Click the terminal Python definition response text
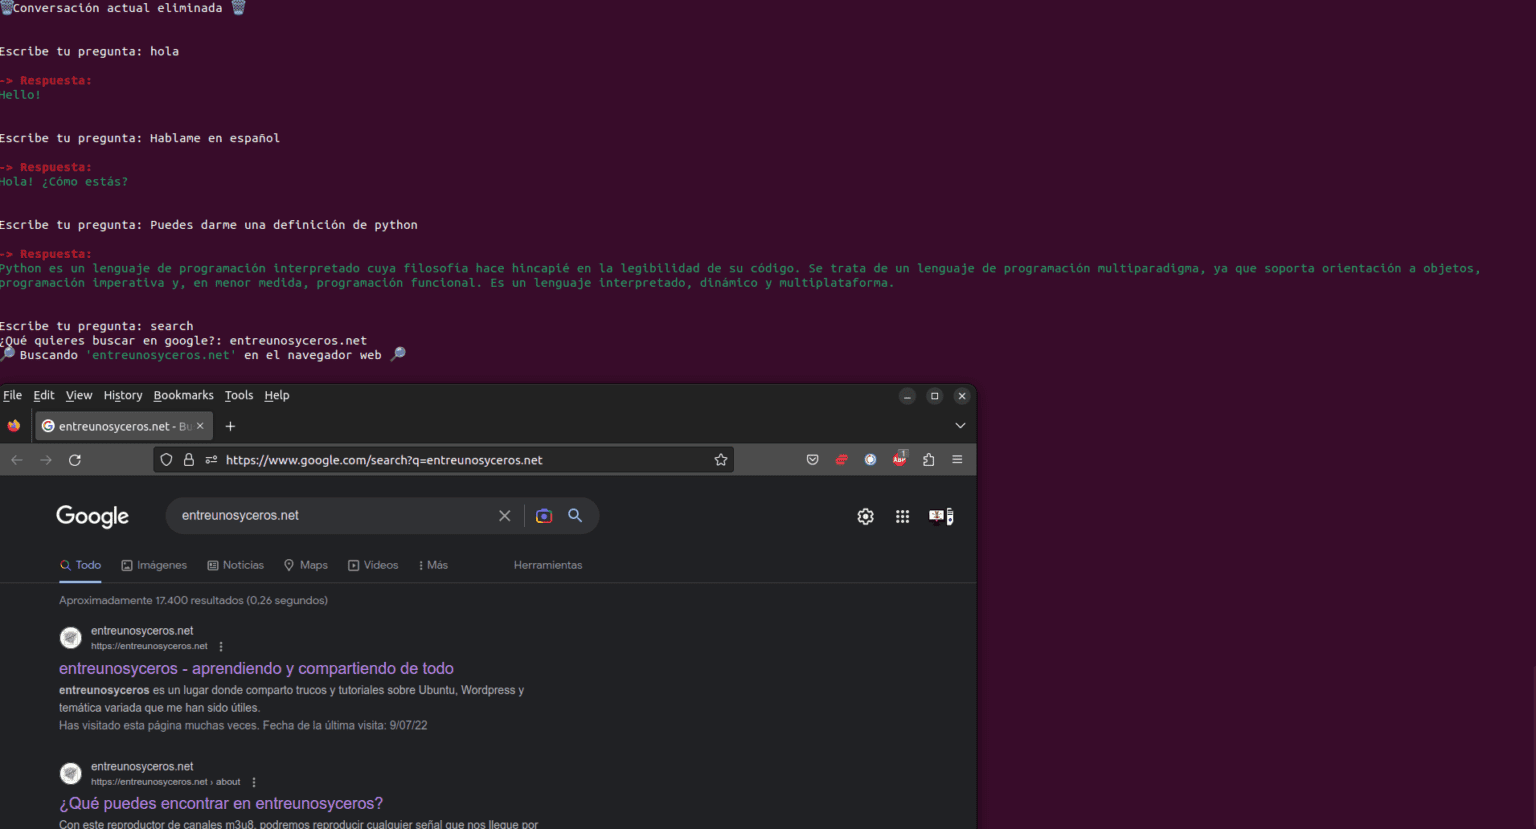This screenshot has width=1536, height=829. [740, 276]
